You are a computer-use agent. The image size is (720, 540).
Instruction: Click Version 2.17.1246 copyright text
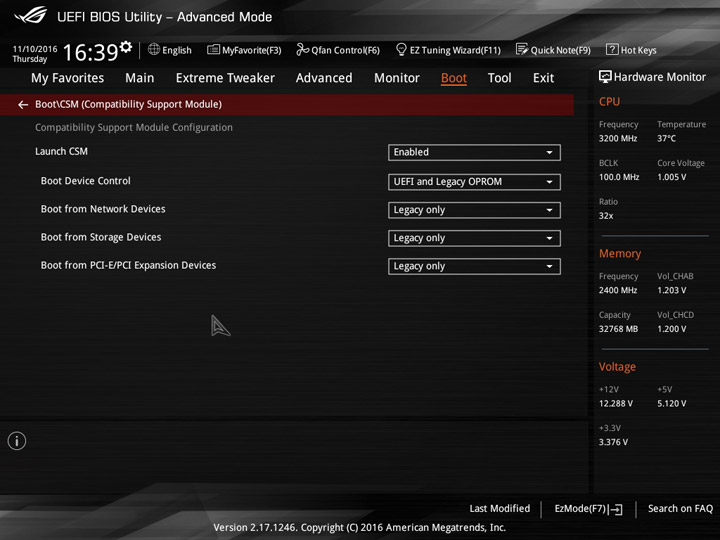(360, 528)
